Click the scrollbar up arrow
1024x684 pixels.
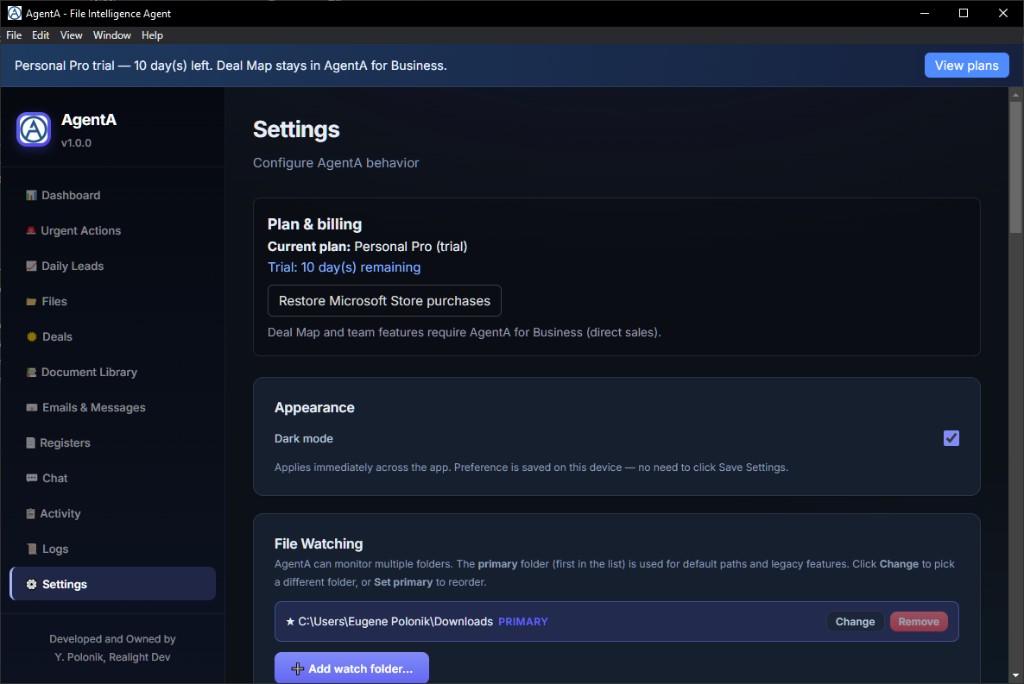click(1015, 95)
